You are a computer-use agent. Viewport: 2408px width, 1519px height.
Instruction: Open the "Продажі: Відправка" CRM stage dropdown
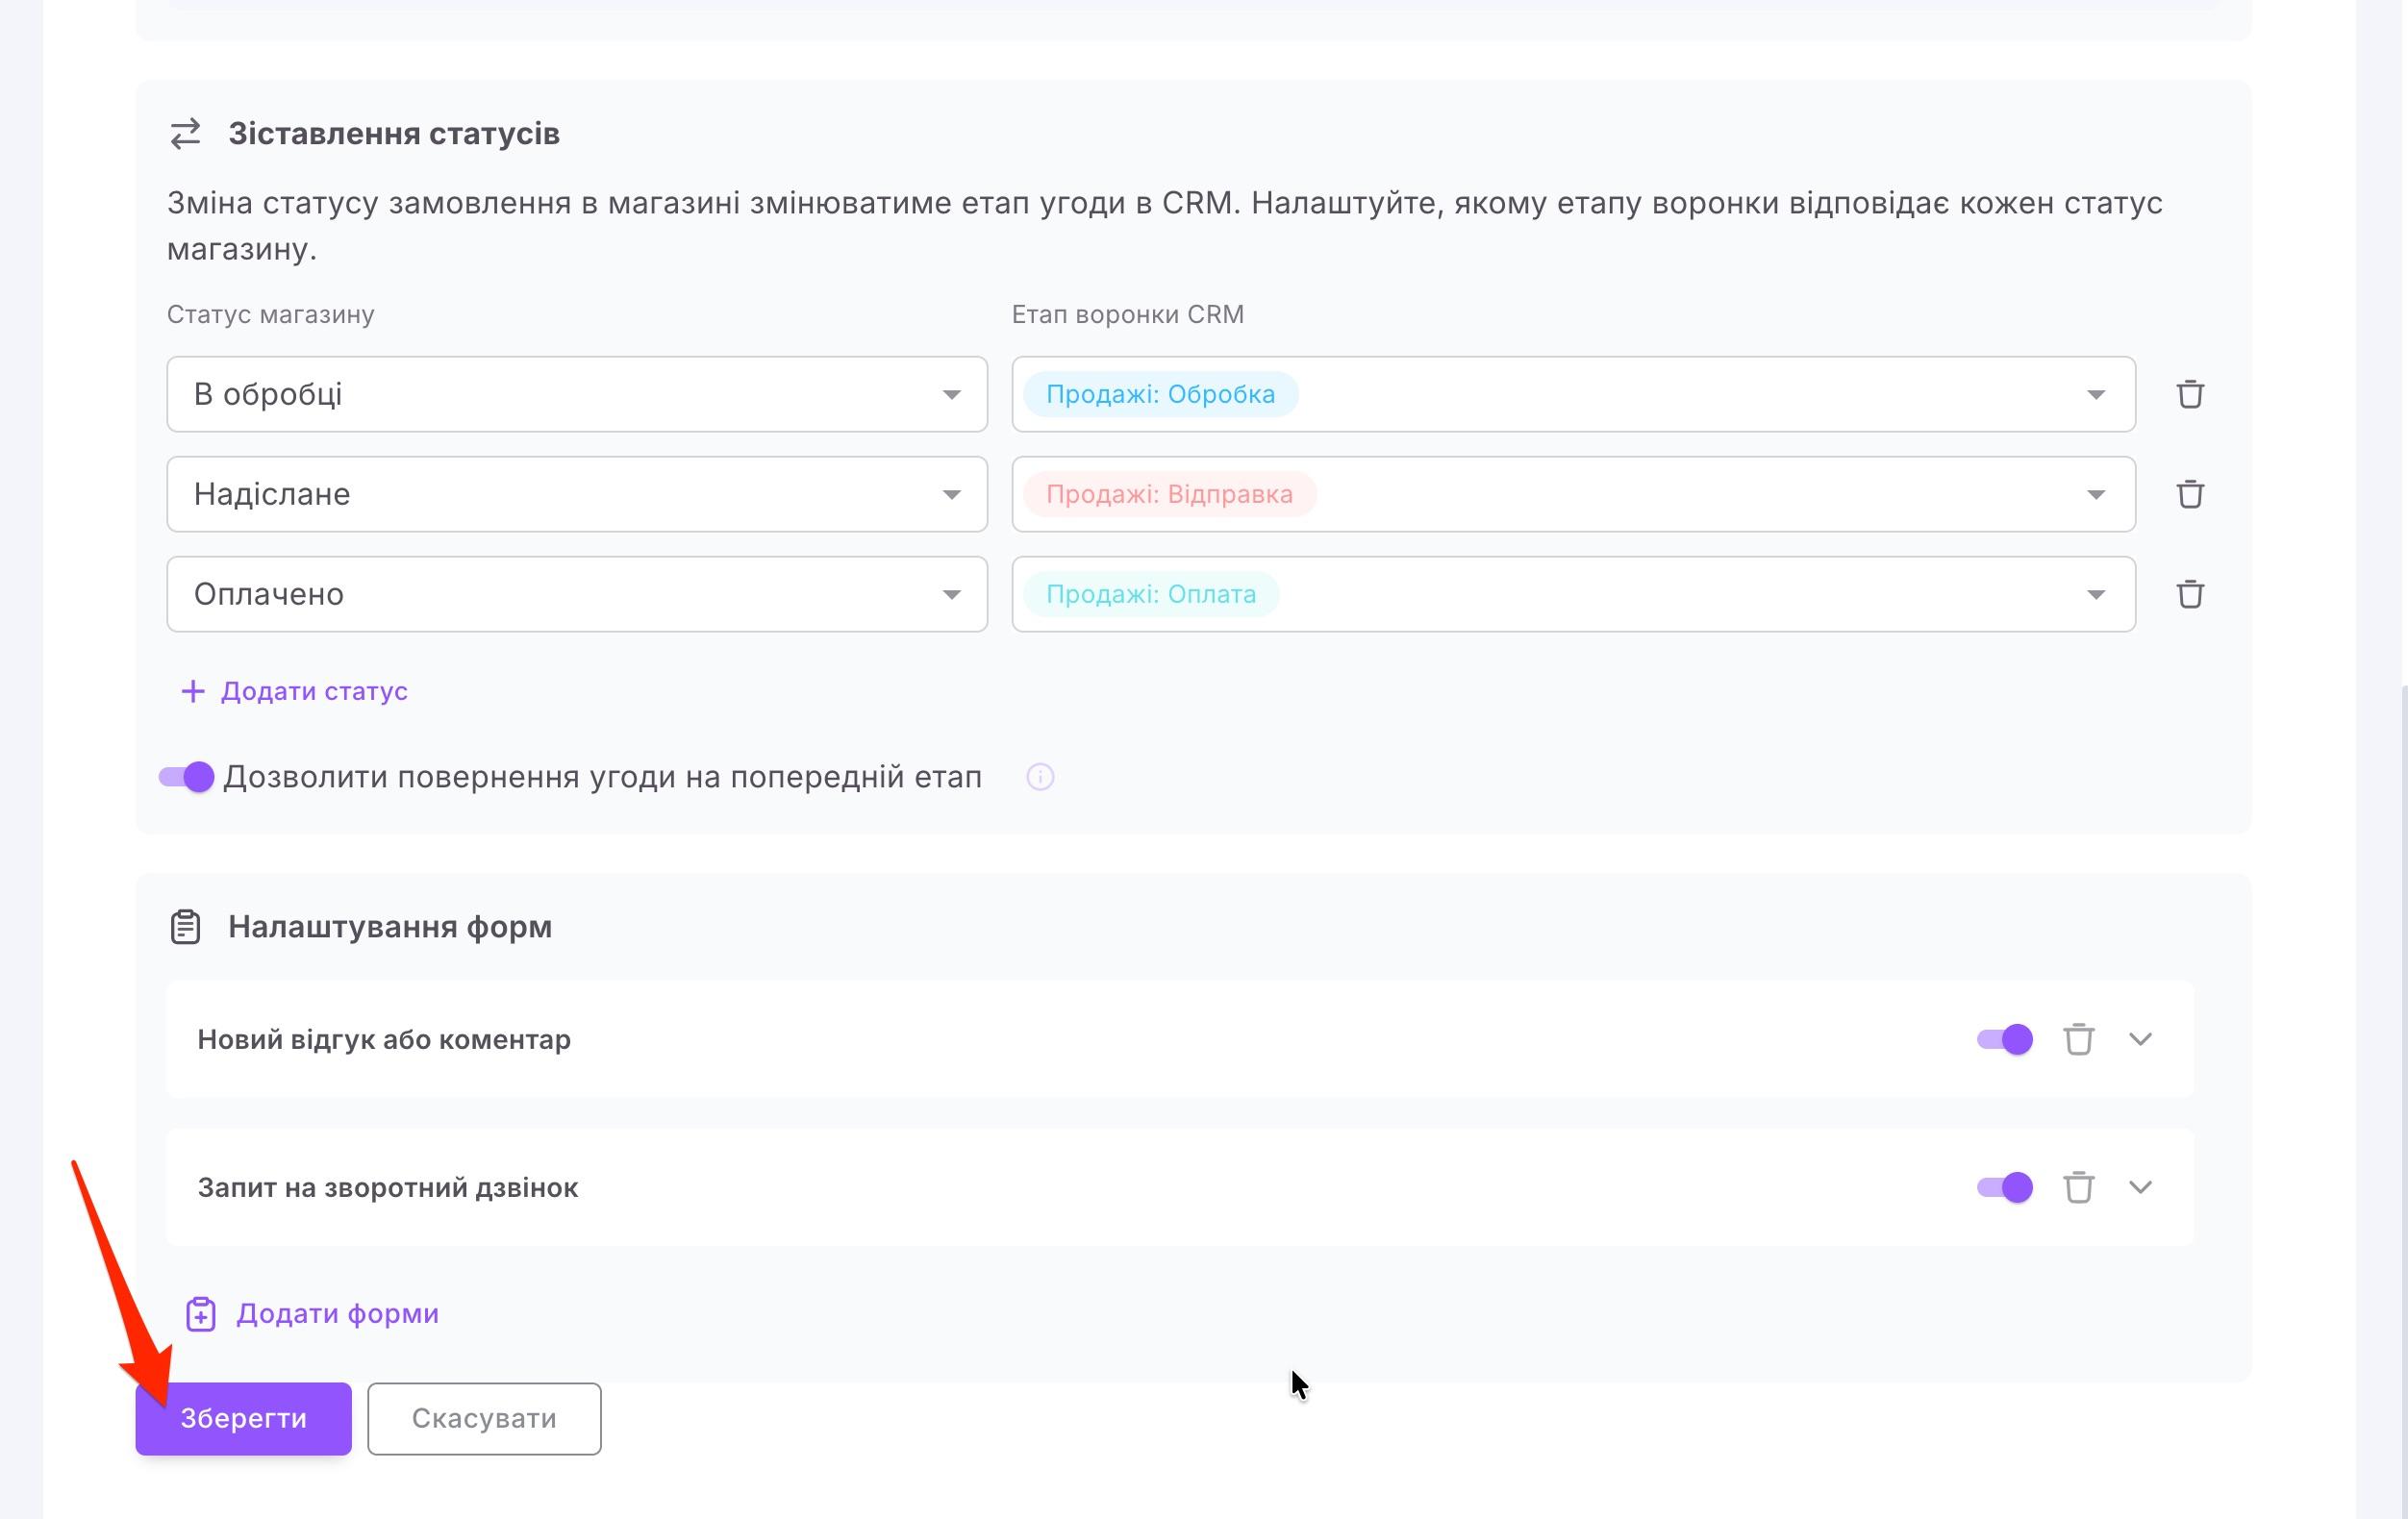point(1574,494)
